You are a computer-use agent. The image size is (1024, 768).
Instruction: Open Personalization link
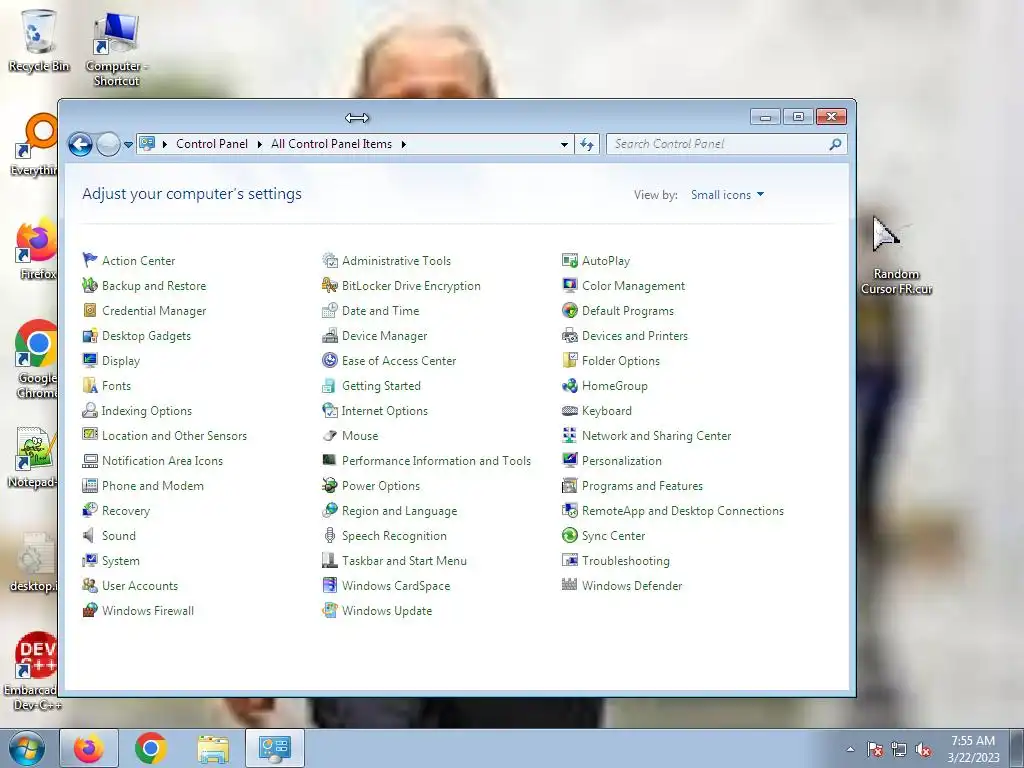(622, 460)
